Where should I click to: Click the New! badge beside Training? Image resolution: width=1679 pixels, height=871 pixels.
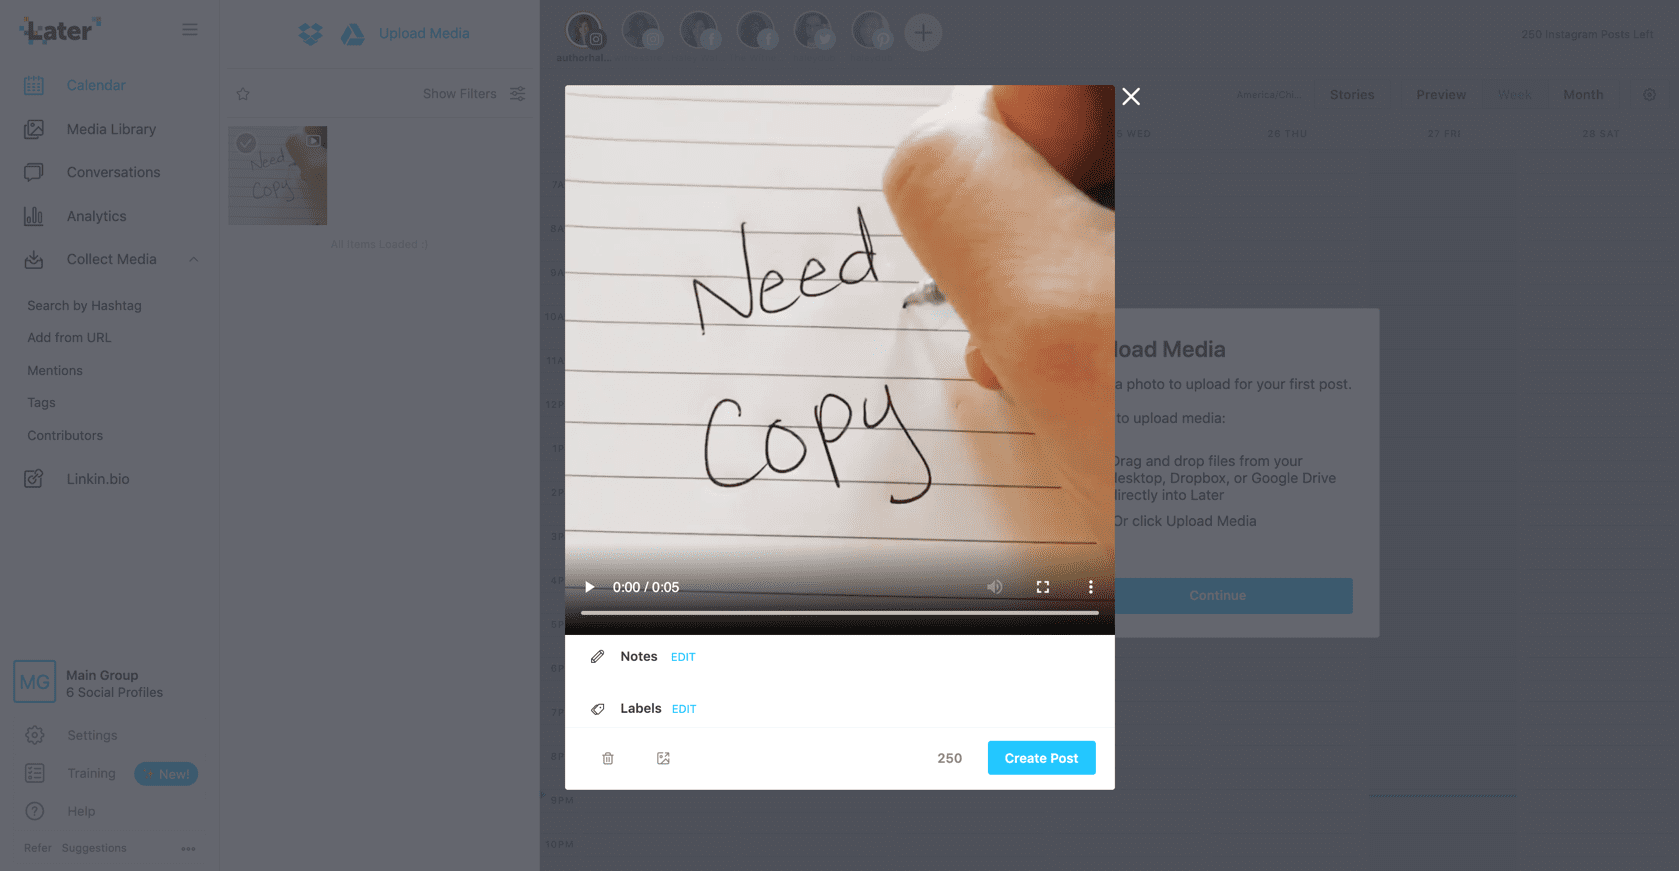pos(167,774)
